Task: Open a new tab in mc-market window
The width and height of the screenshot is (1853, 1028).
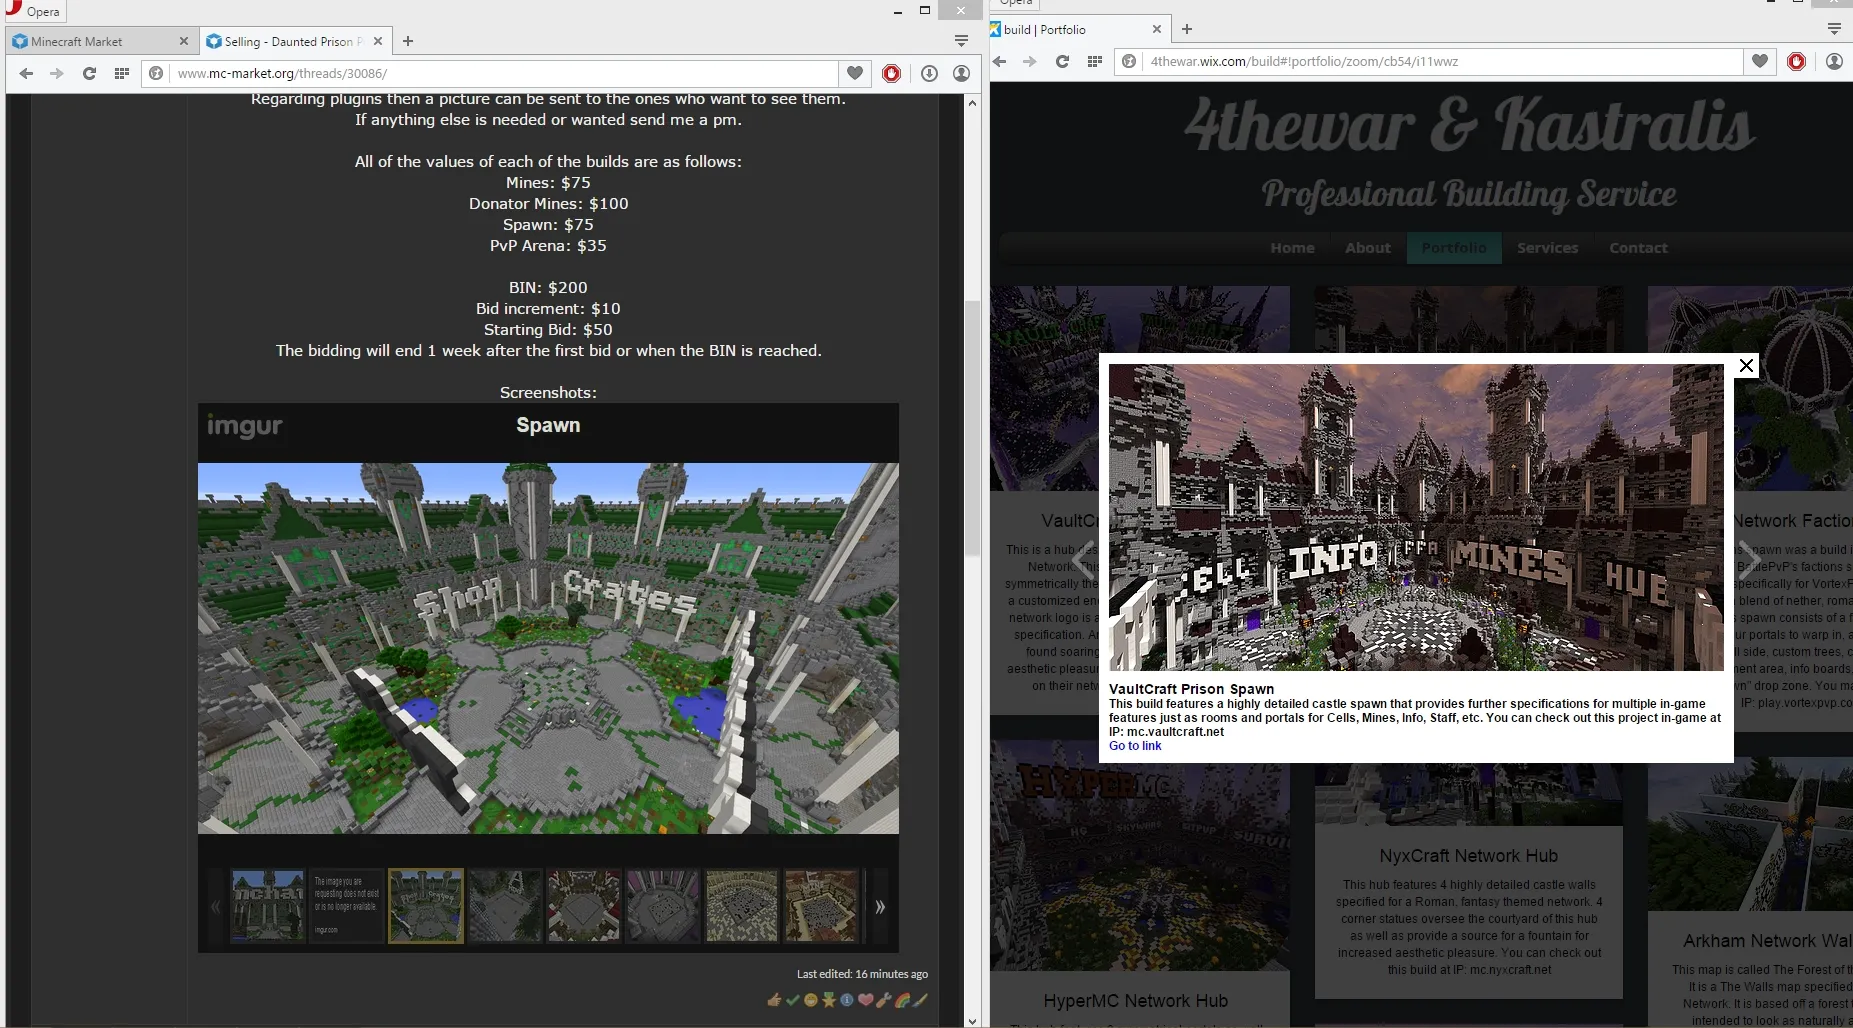Action: pyautogui.click(x=408, y=41)
